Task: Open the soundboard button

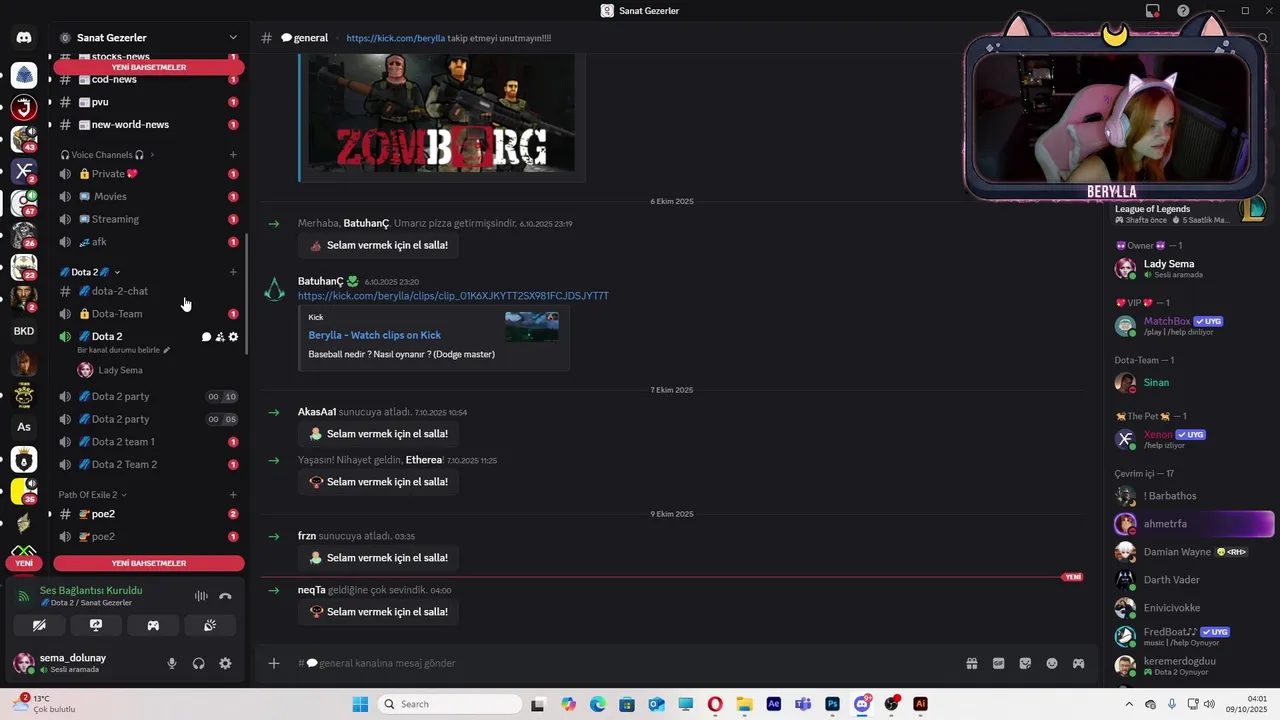Action: coord(210,625)
